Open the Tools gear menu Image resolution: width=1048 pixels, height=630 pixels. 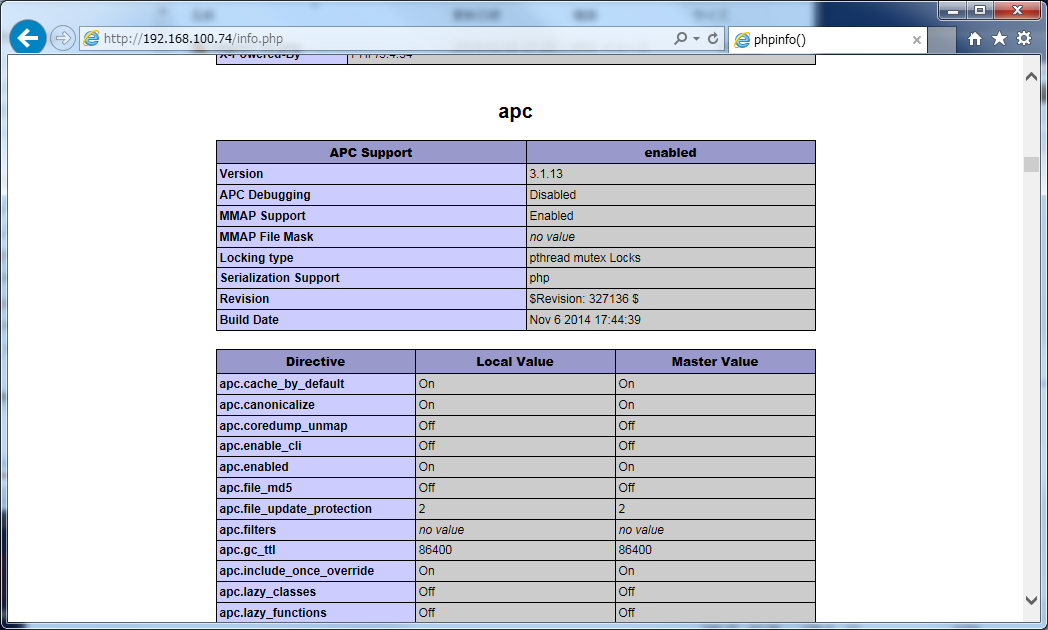(x=1024, y=39)
